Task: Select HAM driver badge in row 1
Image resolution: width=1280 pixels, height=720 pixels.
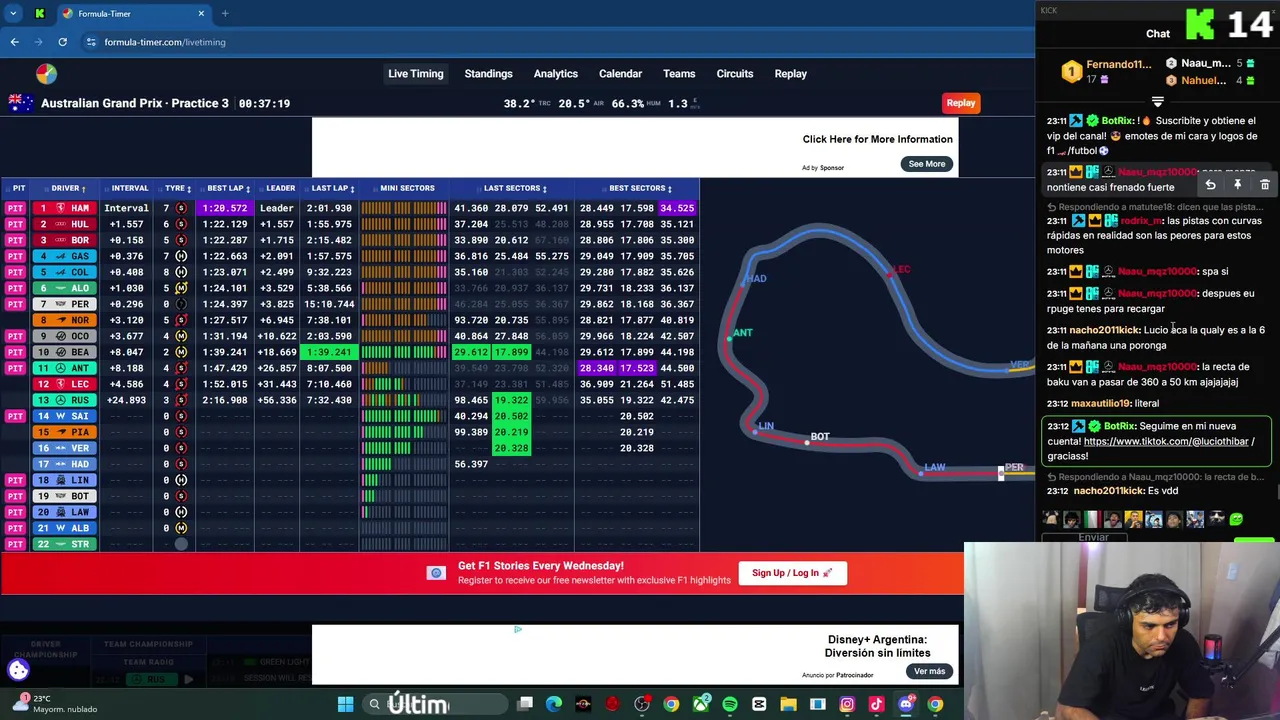Action: [65, 208]
